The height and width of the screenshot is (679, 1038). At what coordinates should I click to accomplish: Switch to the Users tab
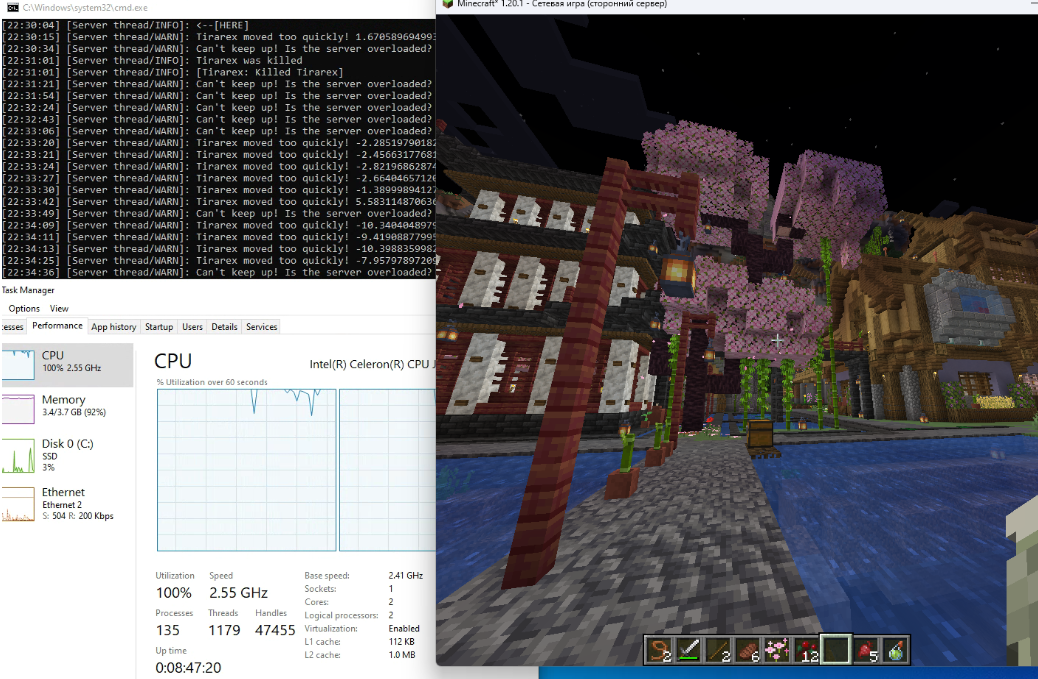192,327
